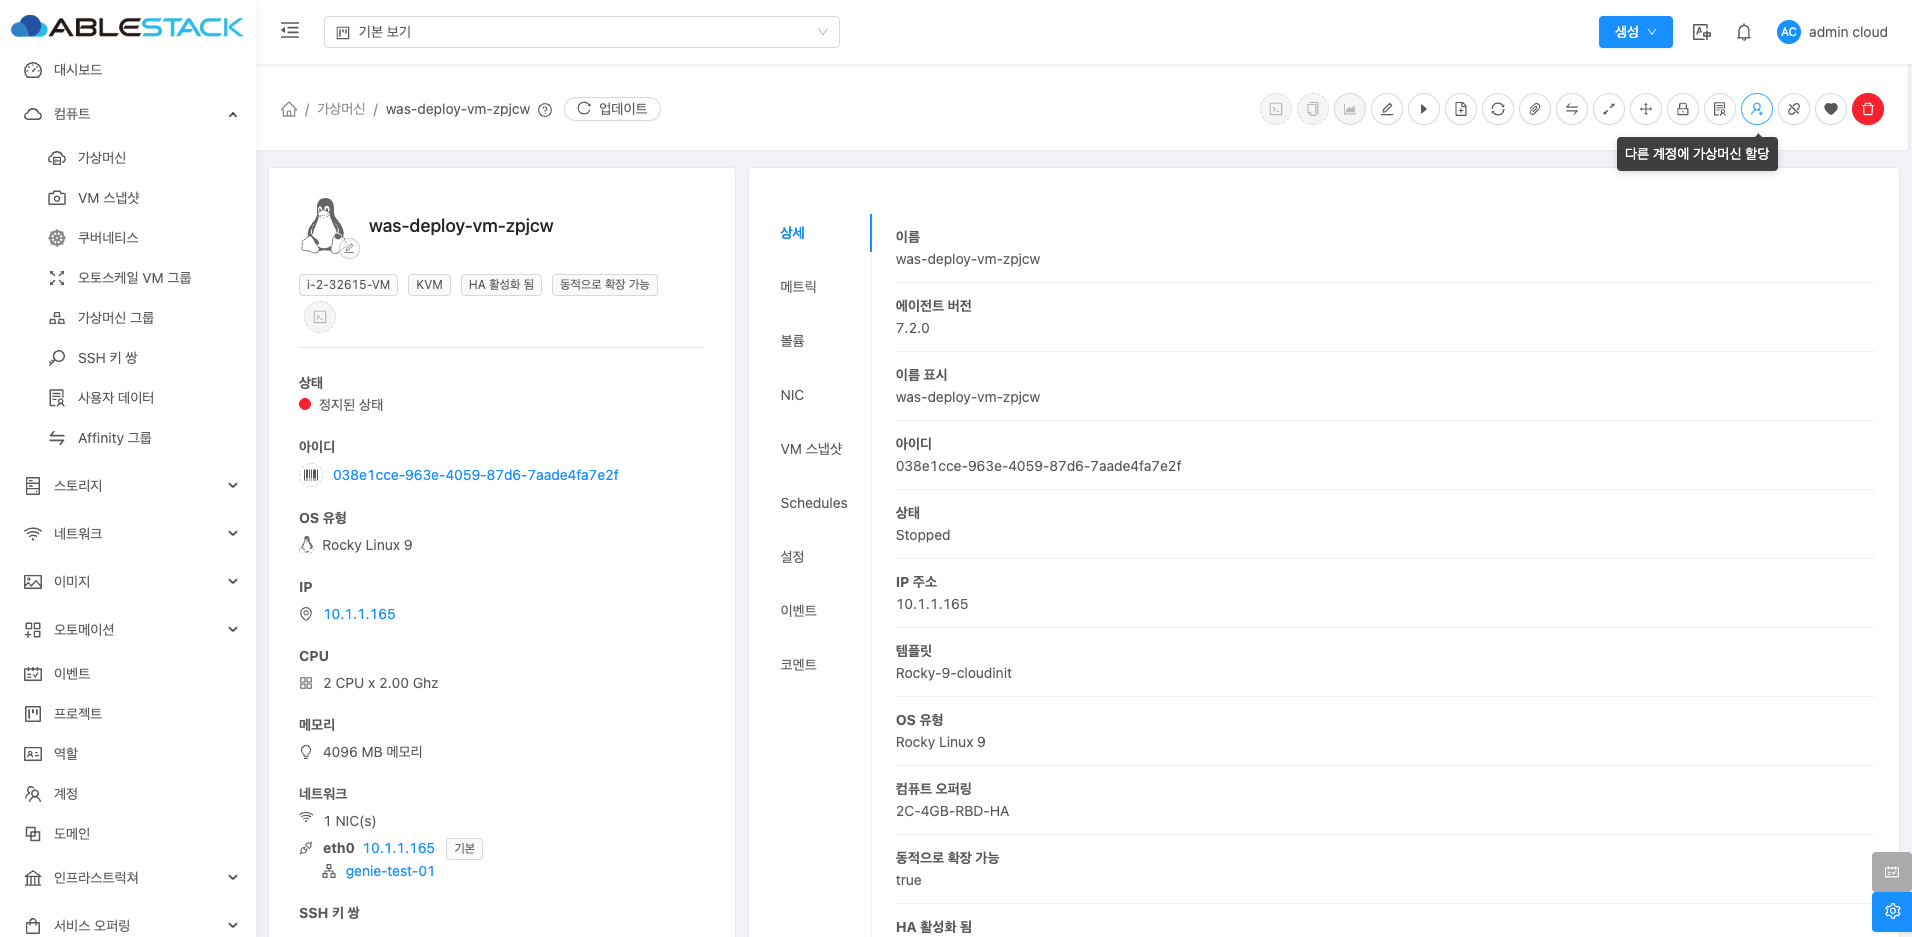Click the assign VM to another account icon
This screenshot has height=937, width=1912.
coord(1756,109)
